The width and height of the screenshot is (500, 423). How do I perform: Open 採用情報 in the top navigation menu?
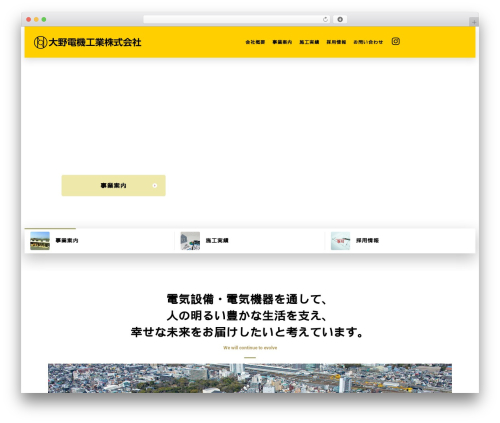336,42
